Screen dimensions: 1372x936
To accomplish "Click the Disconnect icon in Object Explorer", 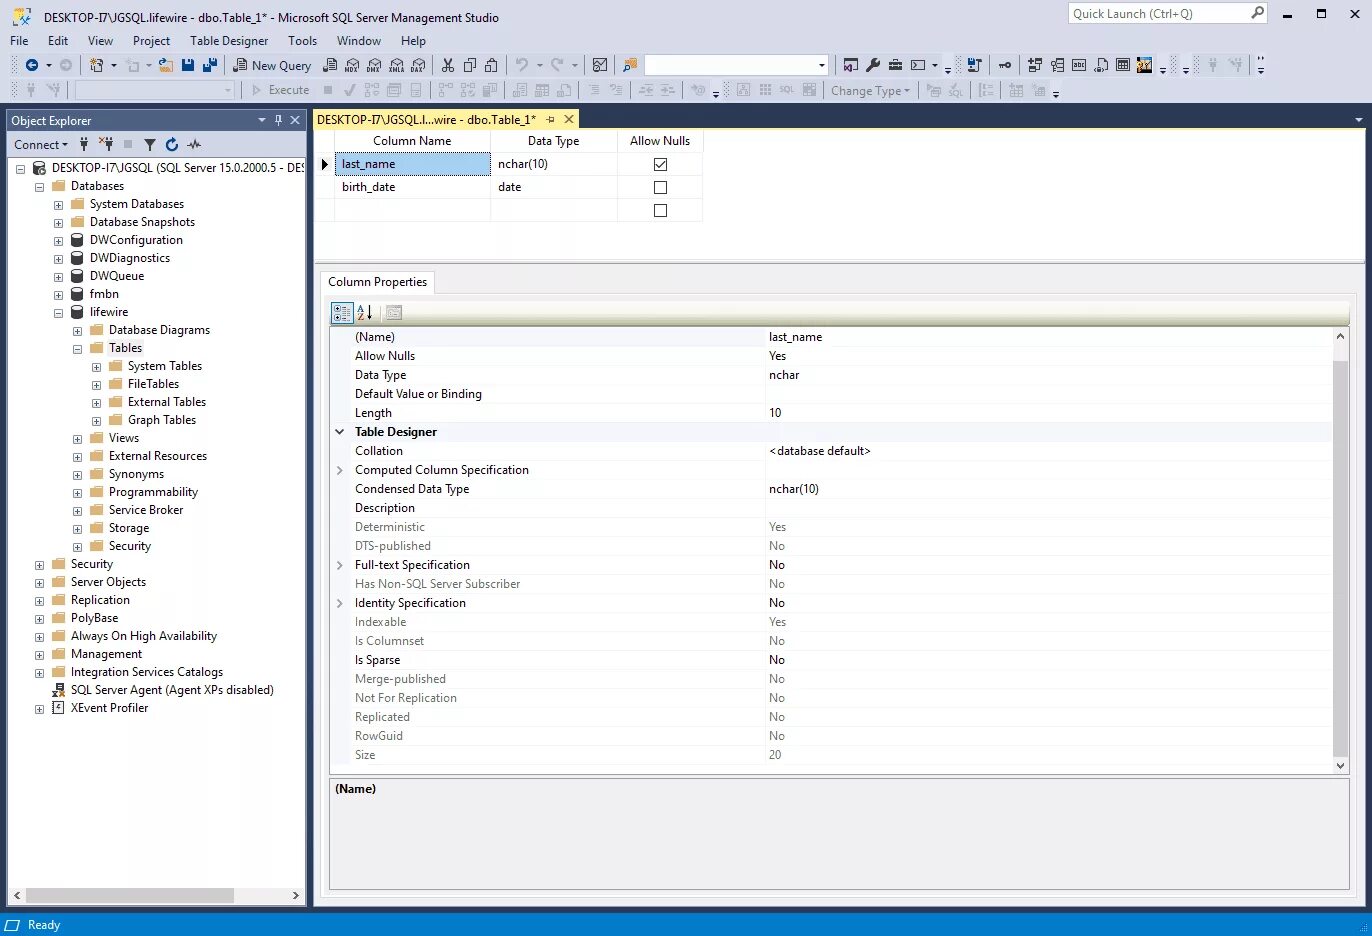I will [x=106, y=144].
